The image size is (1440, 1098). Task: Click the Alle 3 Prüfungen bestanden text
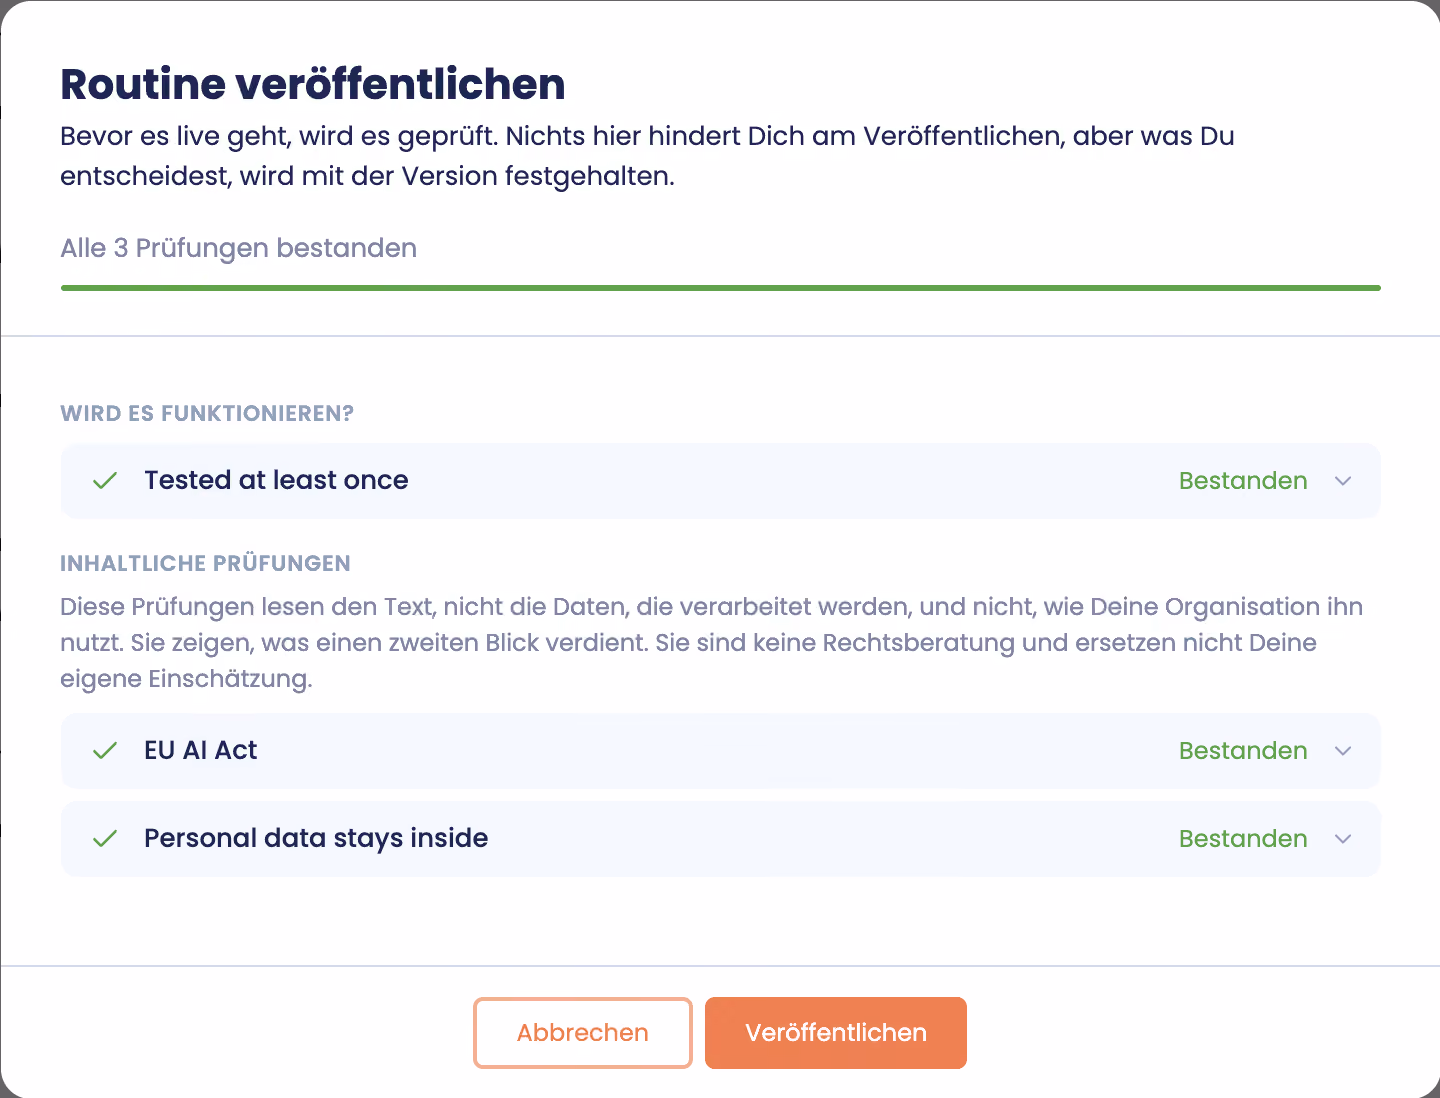pyautogui.click(x=239, y=248)
